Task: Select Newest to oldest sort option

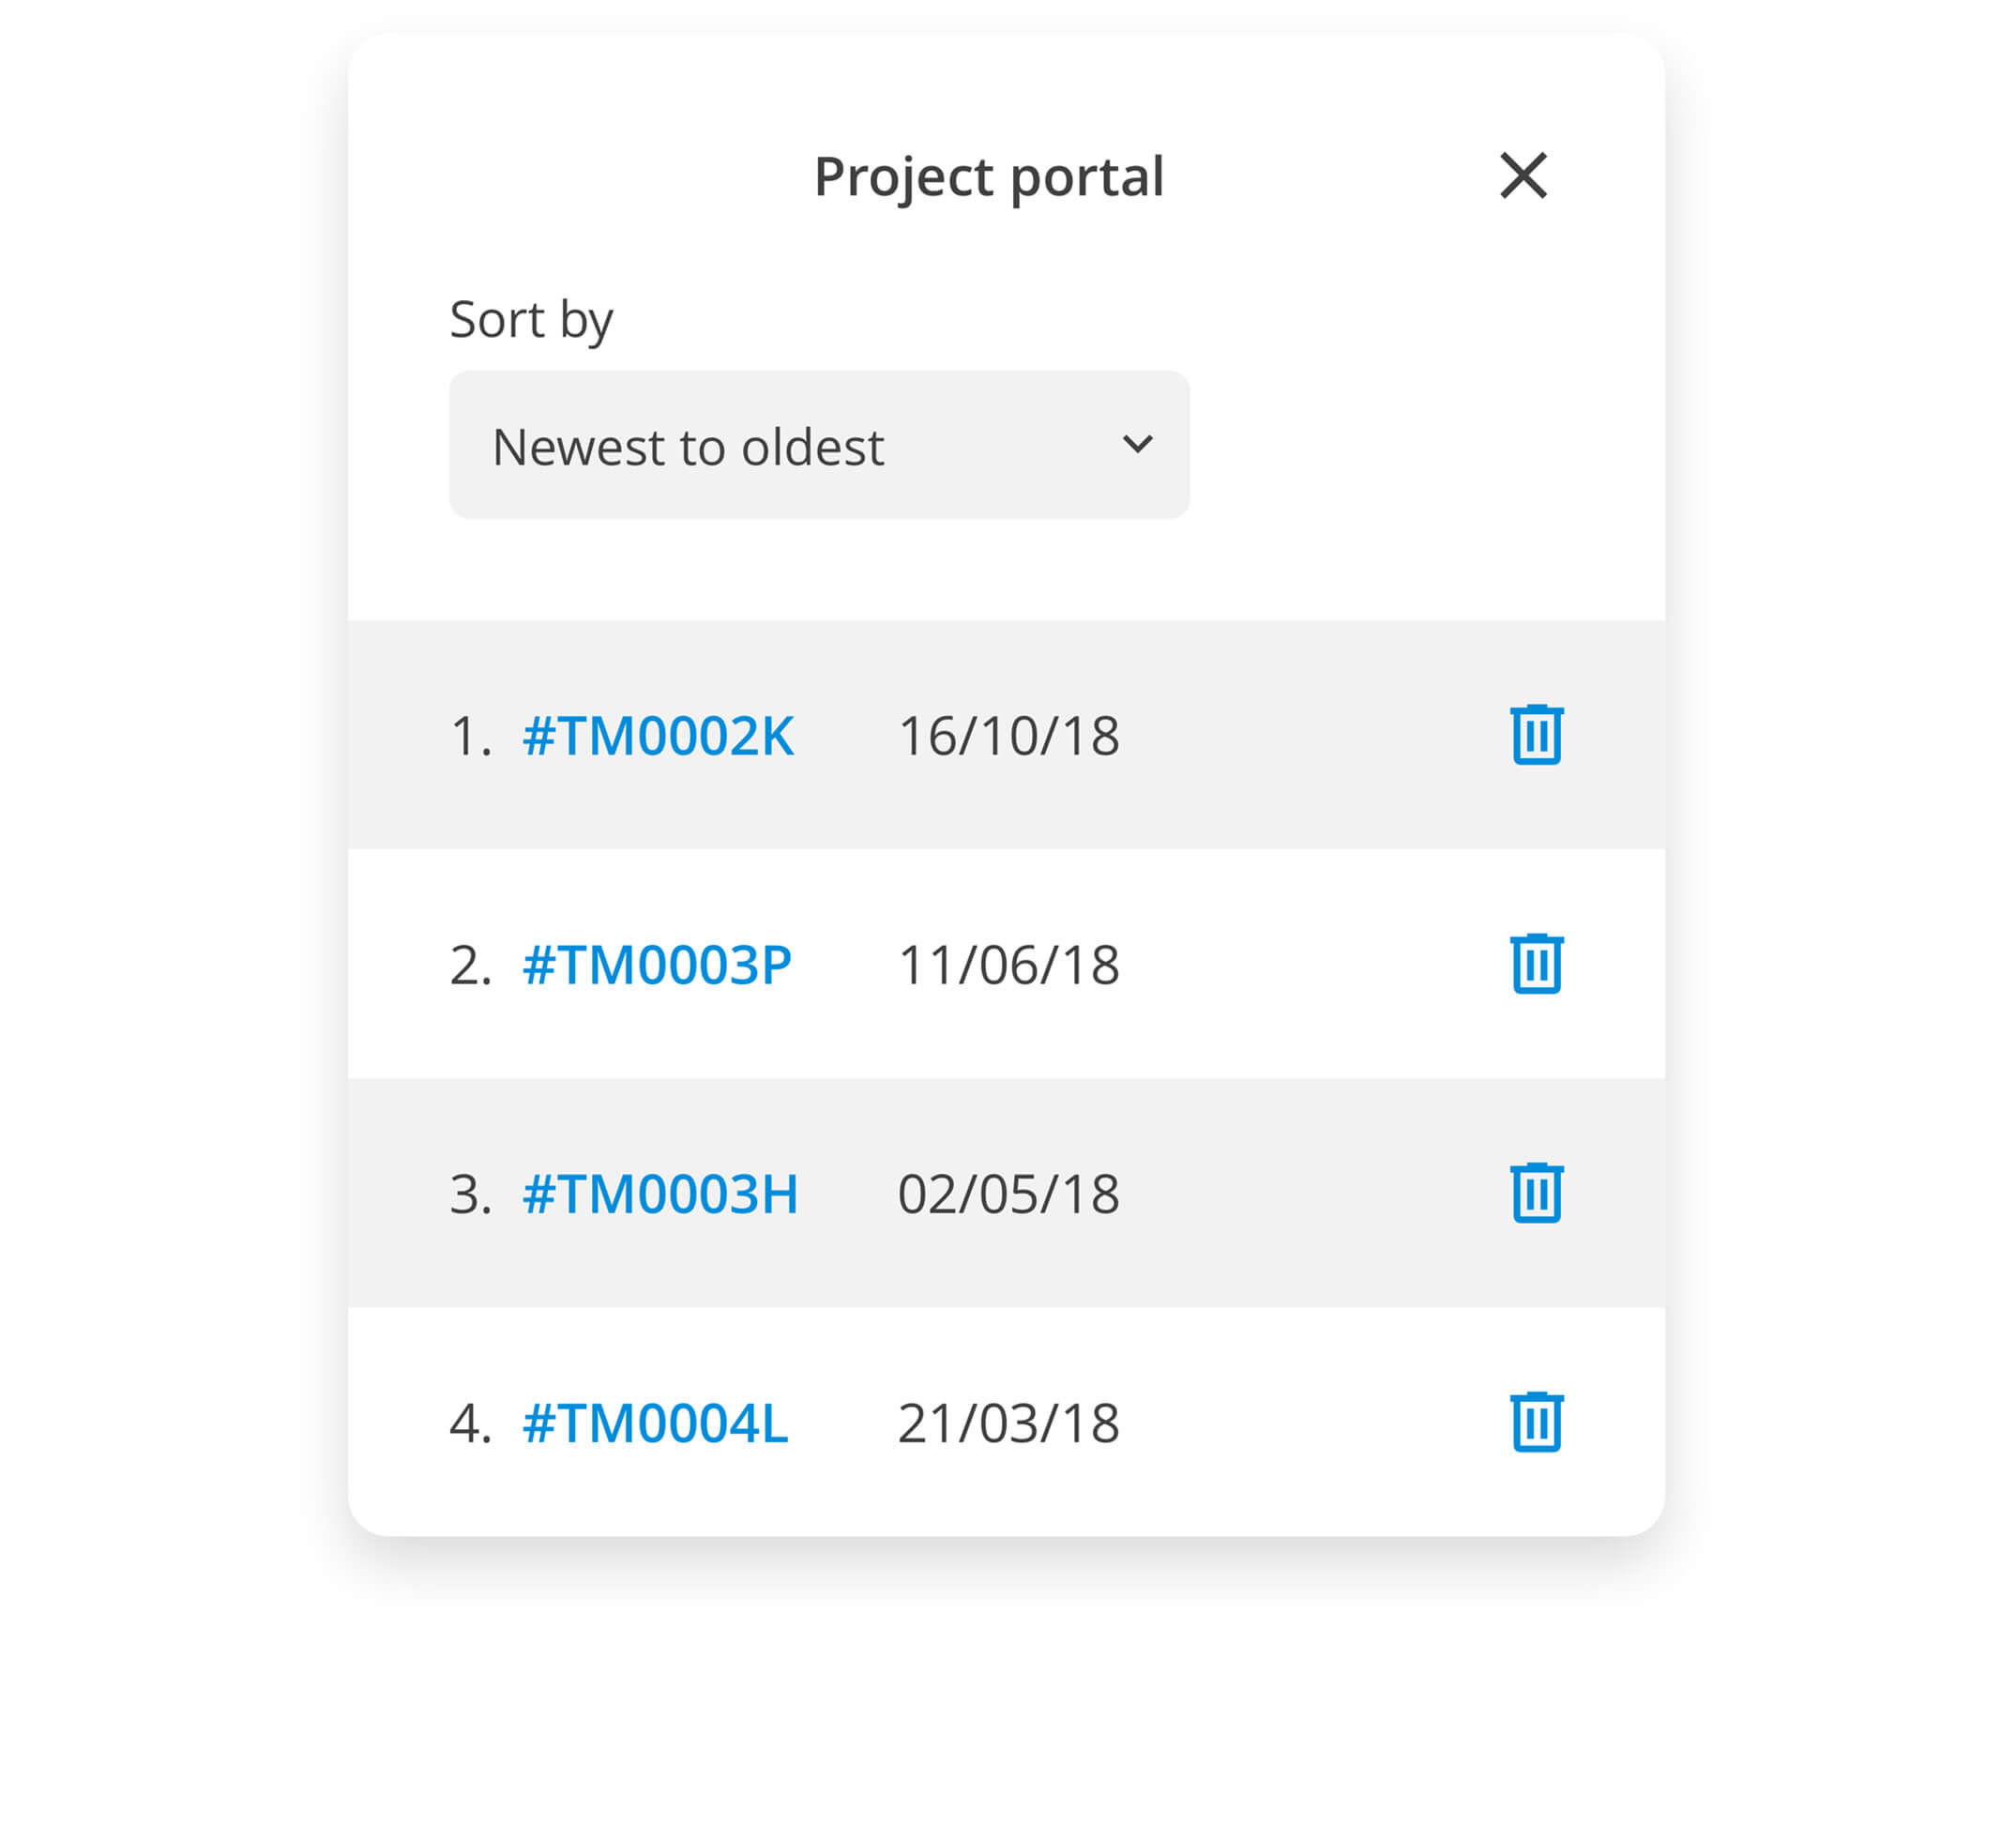Action: 818,444
